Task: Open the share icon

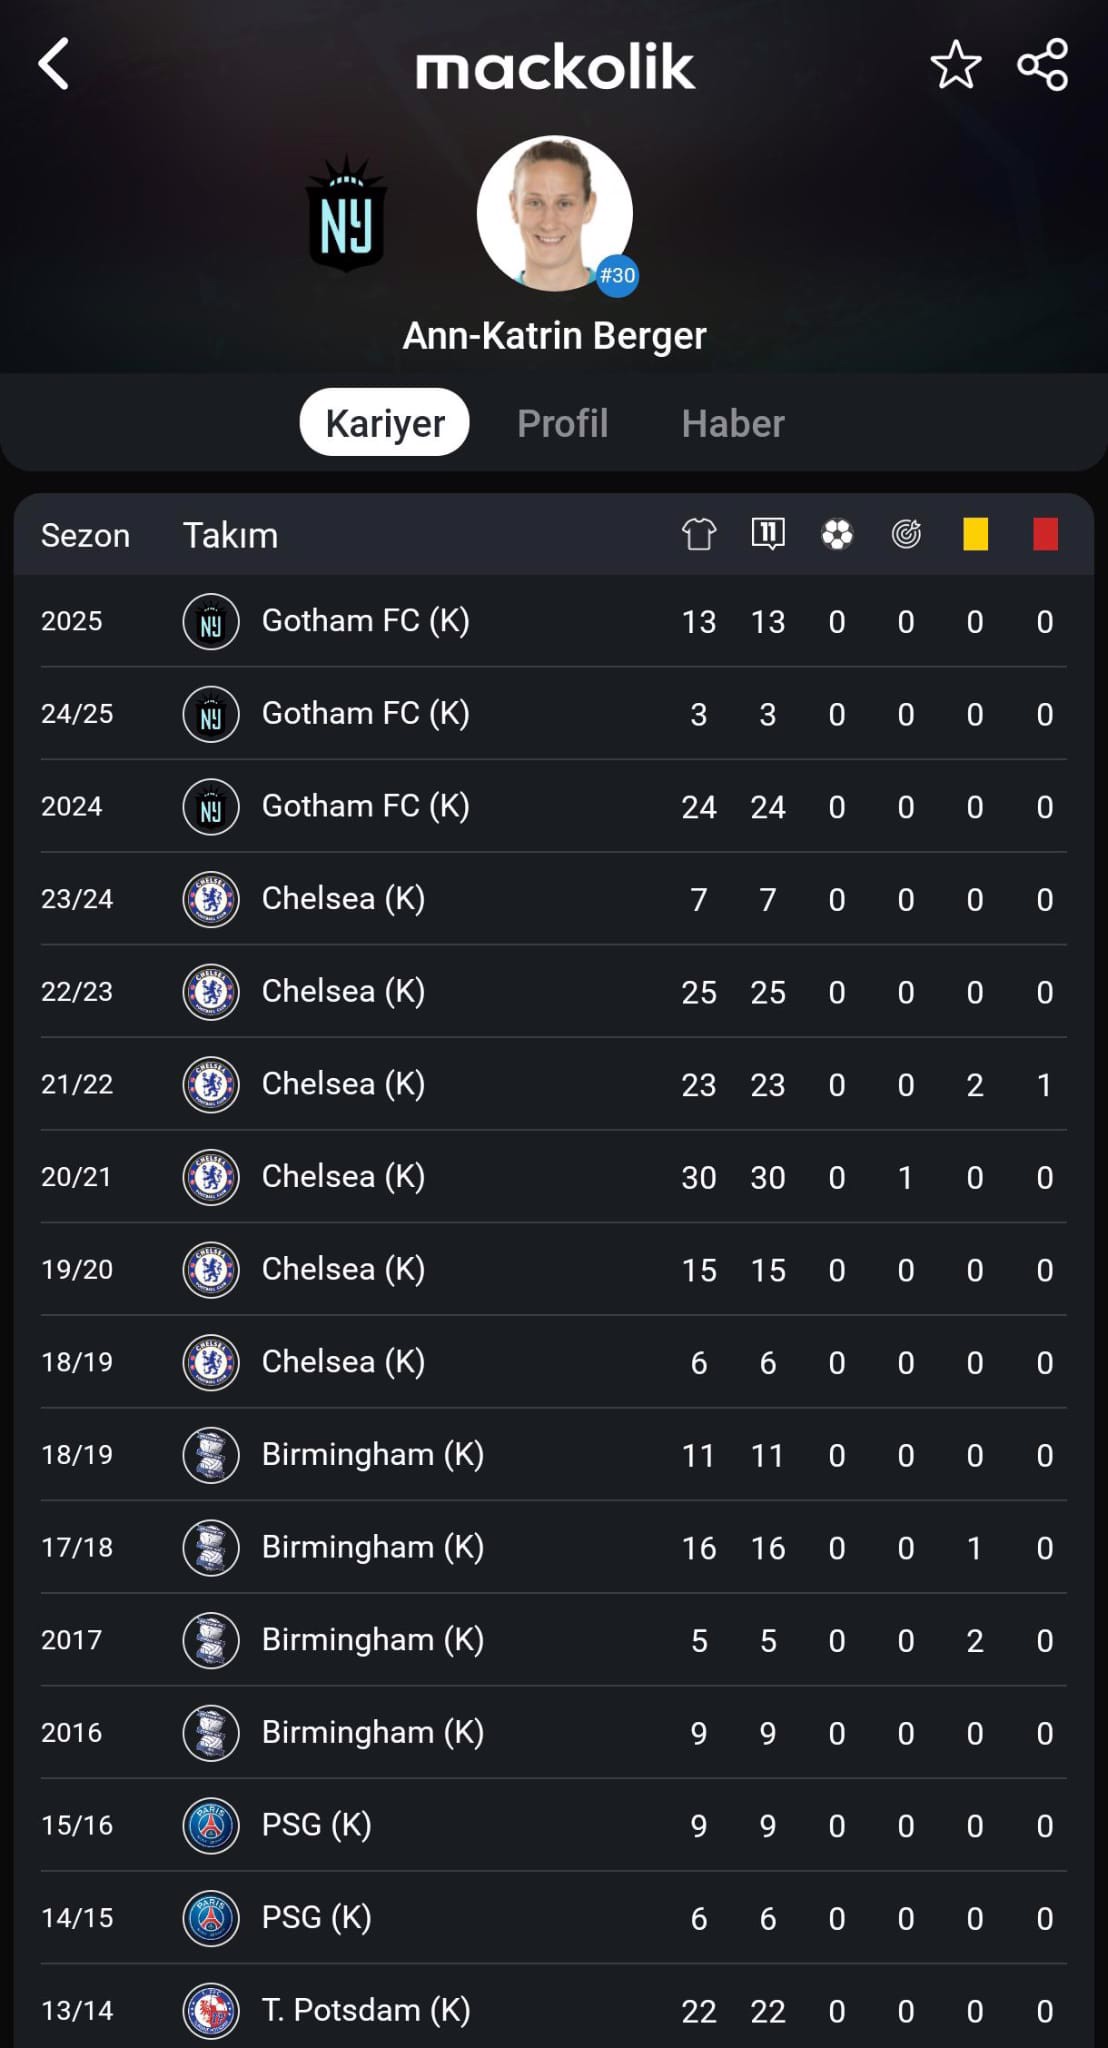Action: [x=1043, y=65]
